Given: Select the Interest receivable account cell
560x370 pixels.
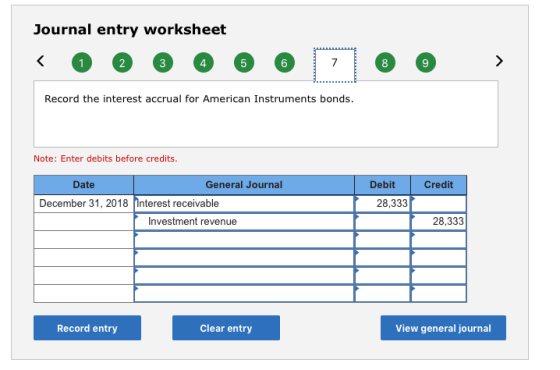Looking at the screenshot, I should point(244,204).
